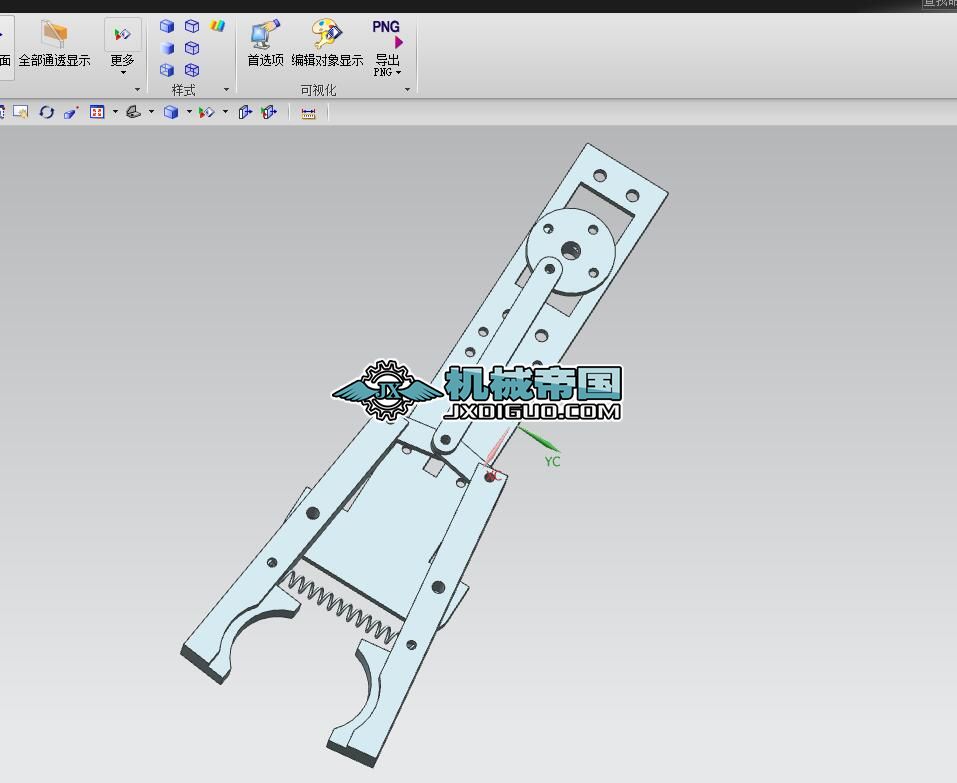
Task: Select the eraser icon on lower toolbar
Action: point(69,112)
